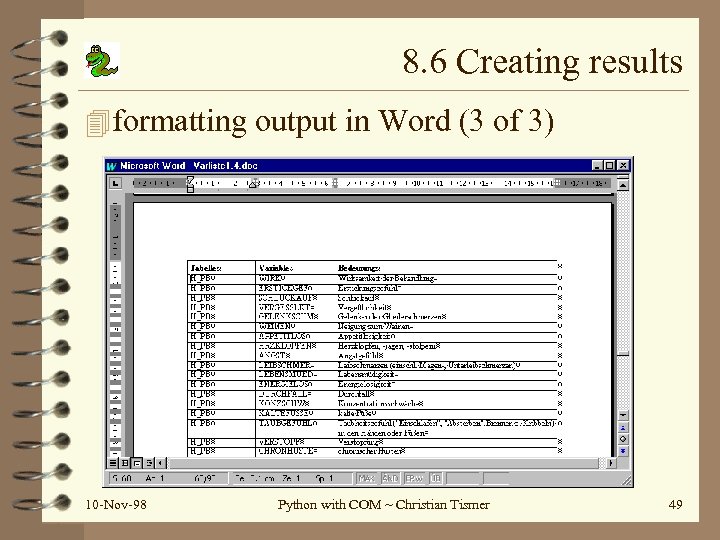Click the Word icon in the title bar
The width and height of the screenshot is (720, 540).
click(112, 166)
